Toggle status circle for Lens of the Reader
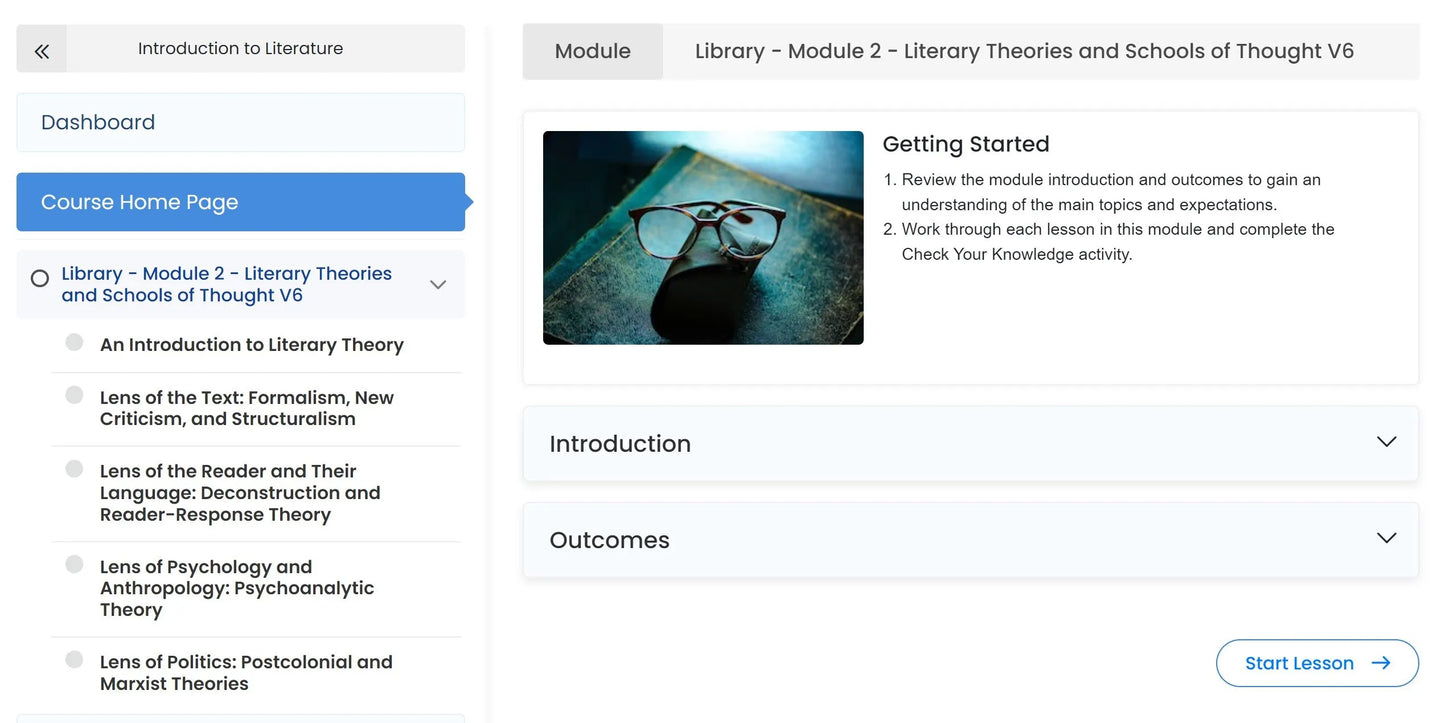The height and width of the screenshot is (723, 1445). coord(74,469)
